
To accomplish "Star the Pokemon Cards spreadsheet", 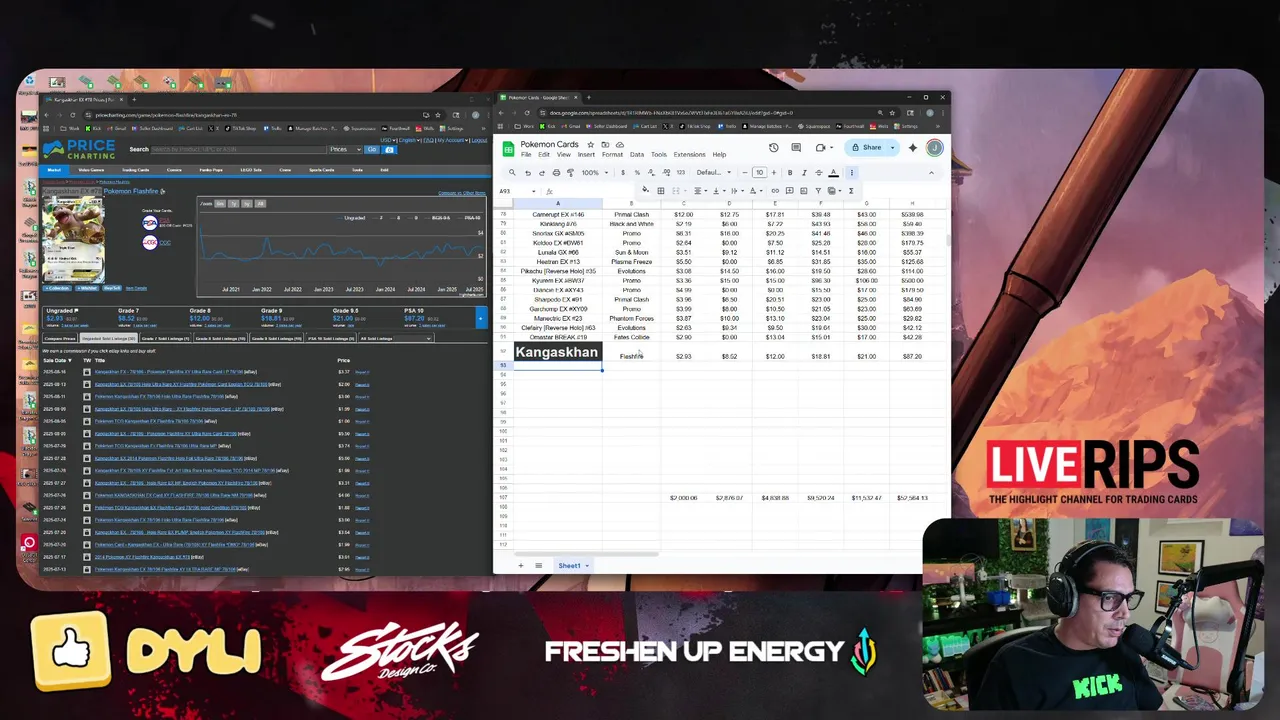I will [x=591, y=144].
